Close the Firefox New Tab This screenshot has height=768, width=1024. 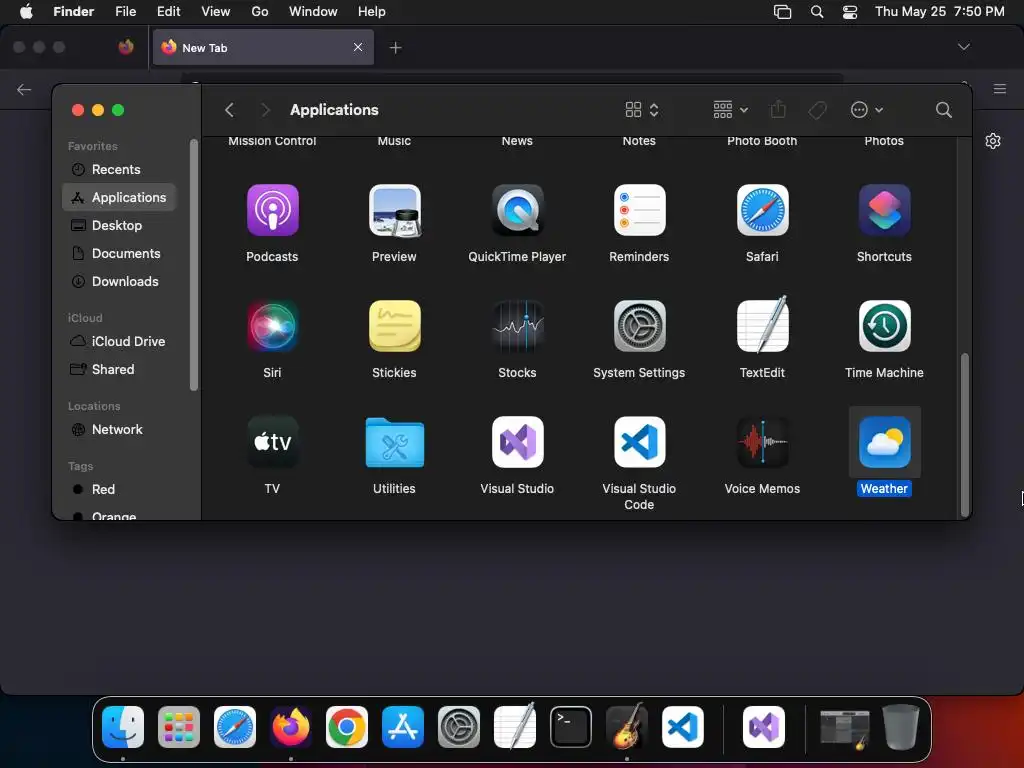click(358, 47)
